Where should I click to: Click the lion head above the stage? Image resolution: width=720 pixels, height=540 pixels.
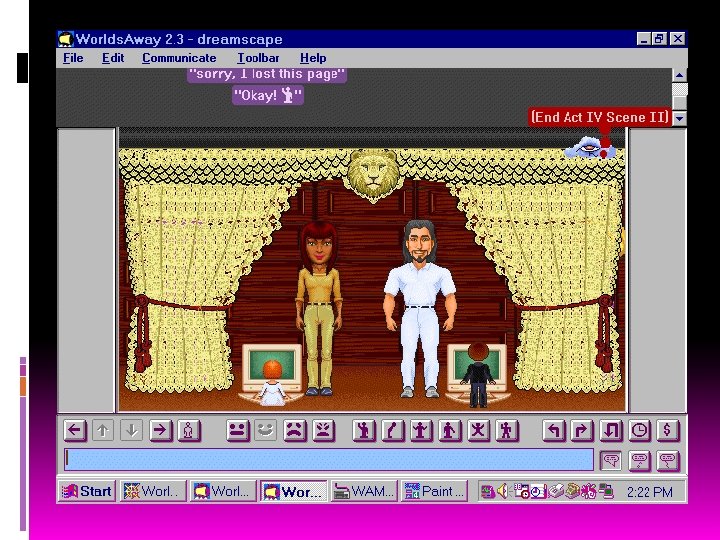tap(373, 174)
